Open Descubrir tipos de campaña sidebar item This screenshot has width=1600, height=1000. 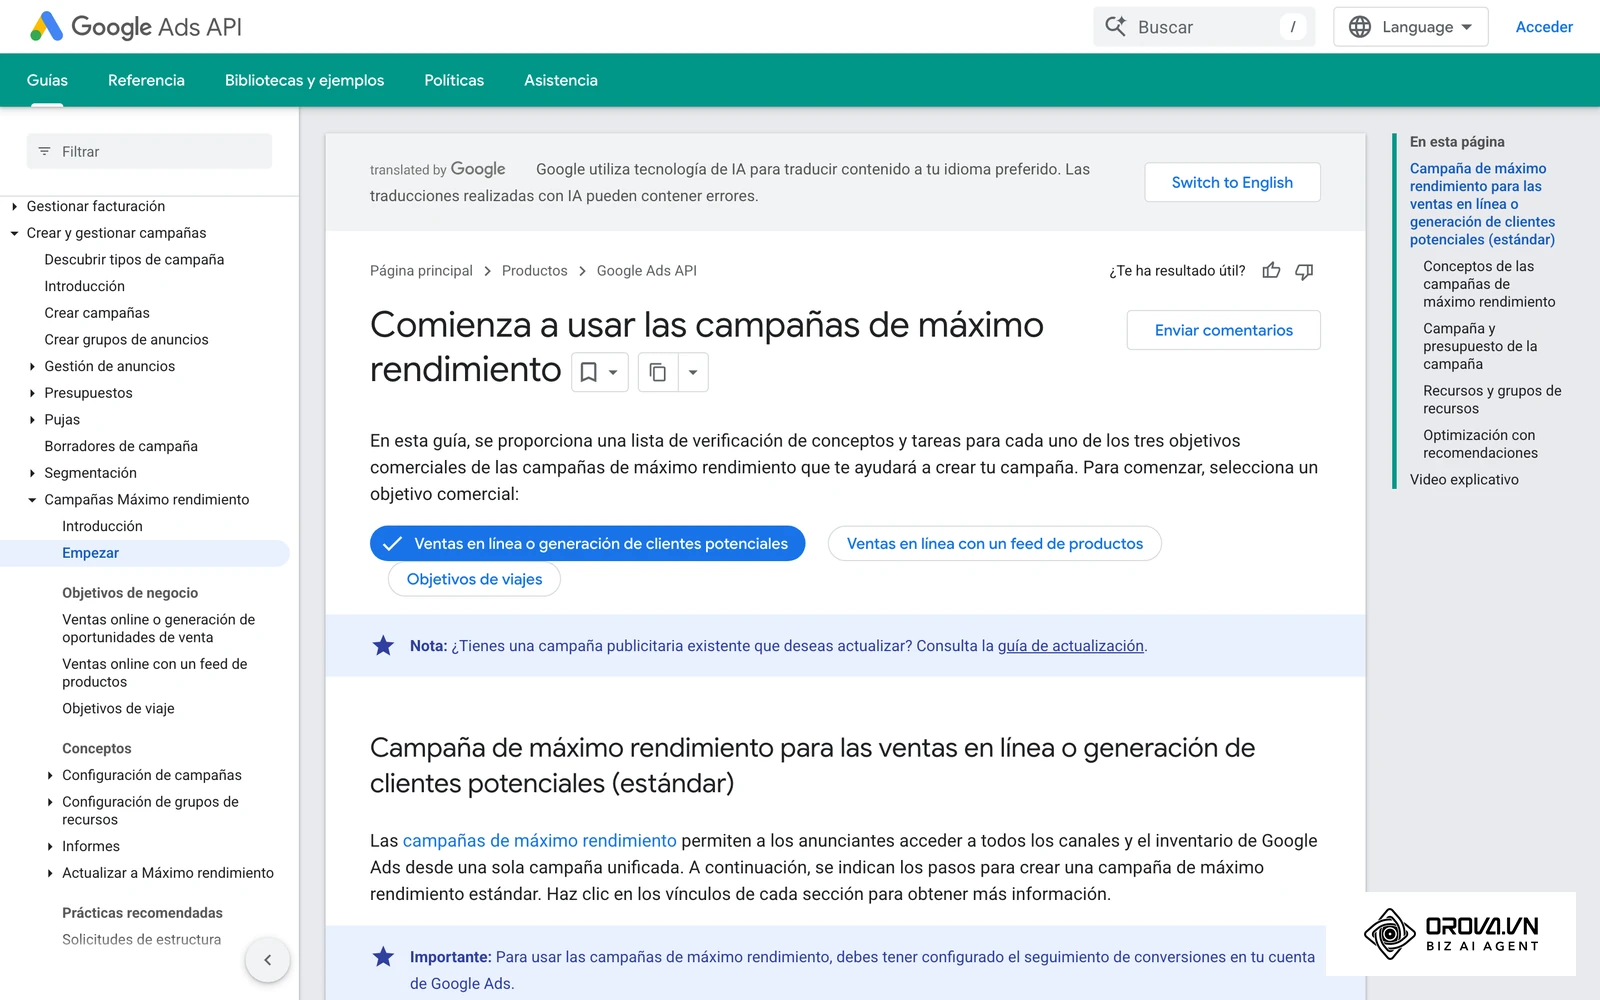pyautogui.click(x=134, y=260)
